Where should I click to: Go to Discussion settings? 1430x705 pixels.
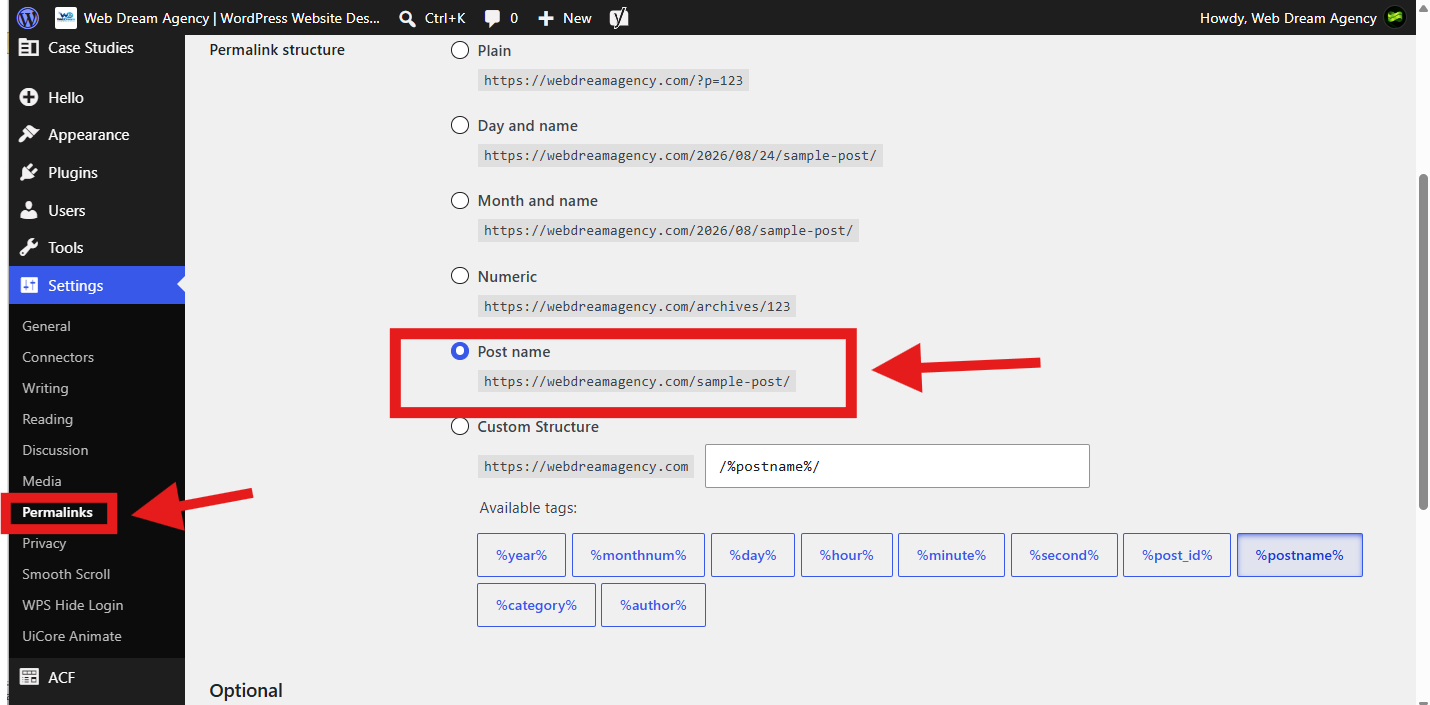55,450
